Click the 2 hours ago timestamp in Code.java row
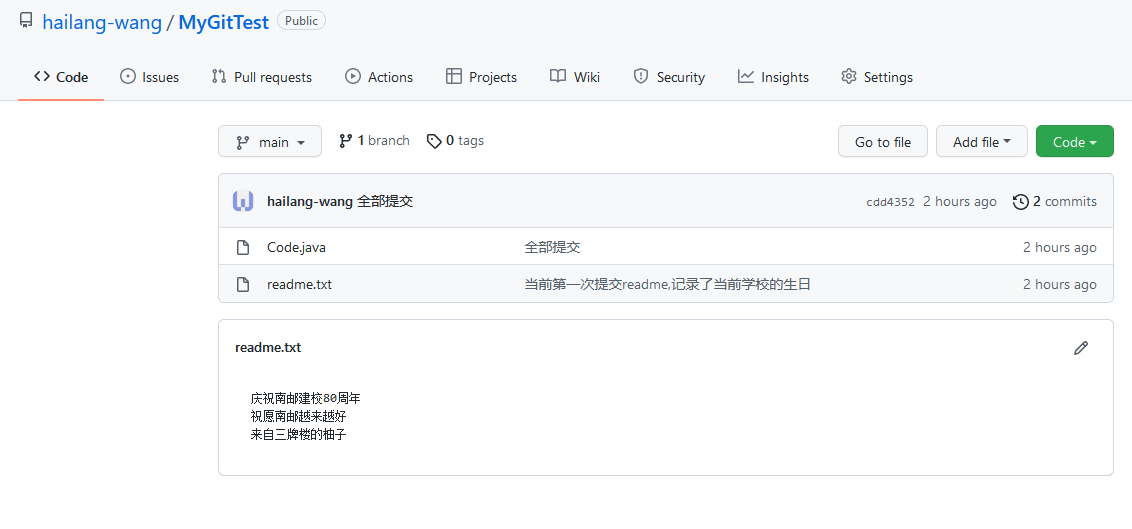This screenshot has width=1132, height=529. [x=1059, y=248]
